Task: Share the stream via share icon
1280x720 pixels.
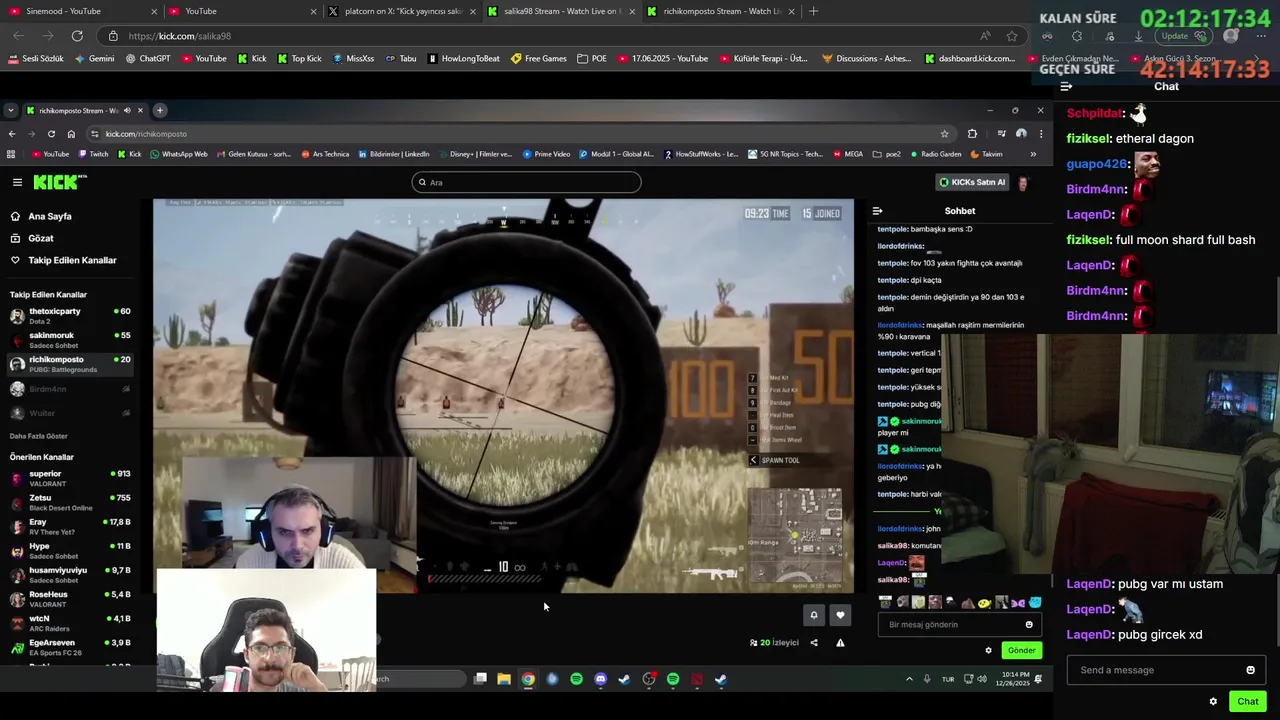Action: (x=814, y=643)
